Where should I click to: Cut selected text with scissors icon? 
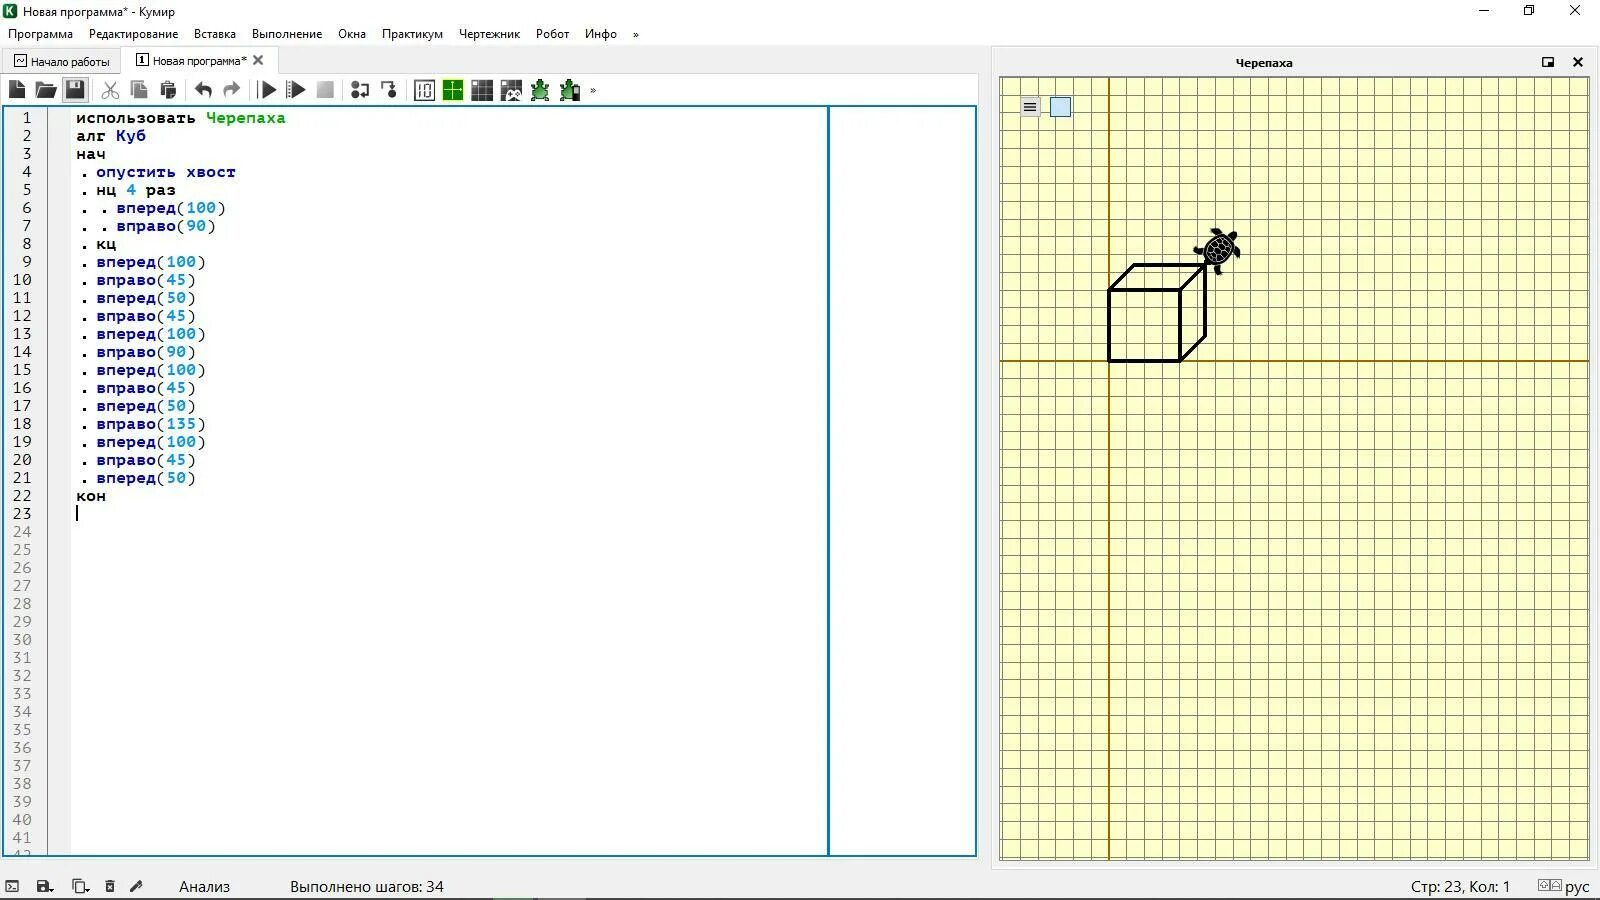coord(110,90)
